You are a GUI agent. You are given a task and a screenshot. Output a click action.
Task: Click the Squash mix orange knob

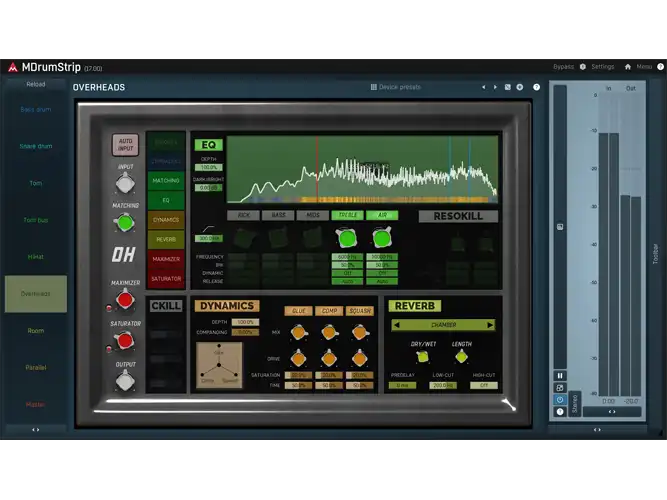[360, 332]
